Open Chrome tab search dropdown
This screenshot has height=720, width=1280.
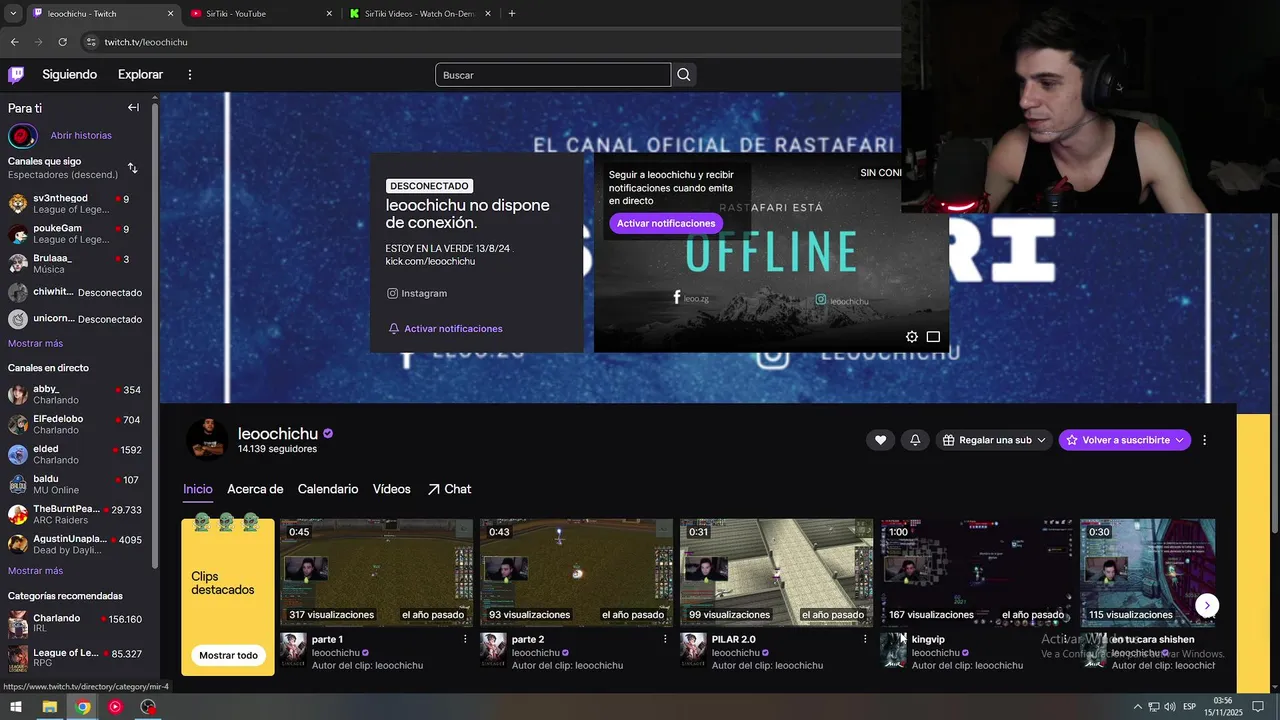tap(12, 14)
